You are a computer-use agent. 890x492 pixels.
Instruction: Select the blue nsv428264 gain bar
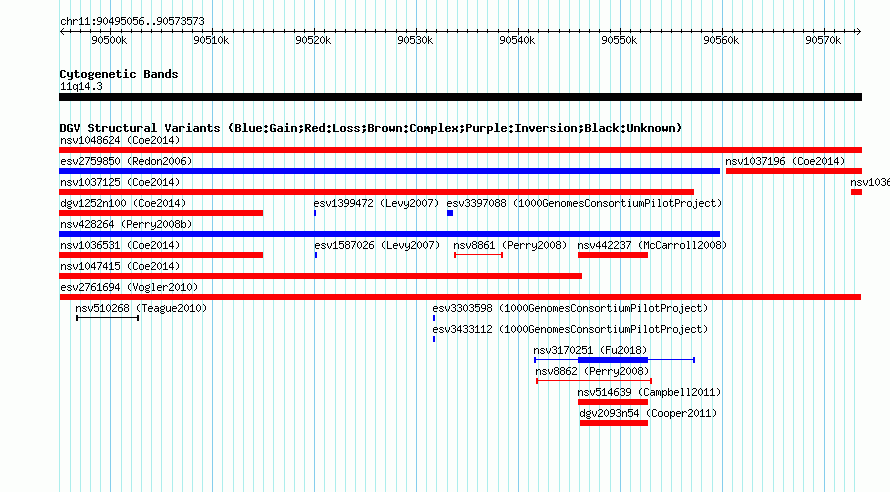(389, 234)
